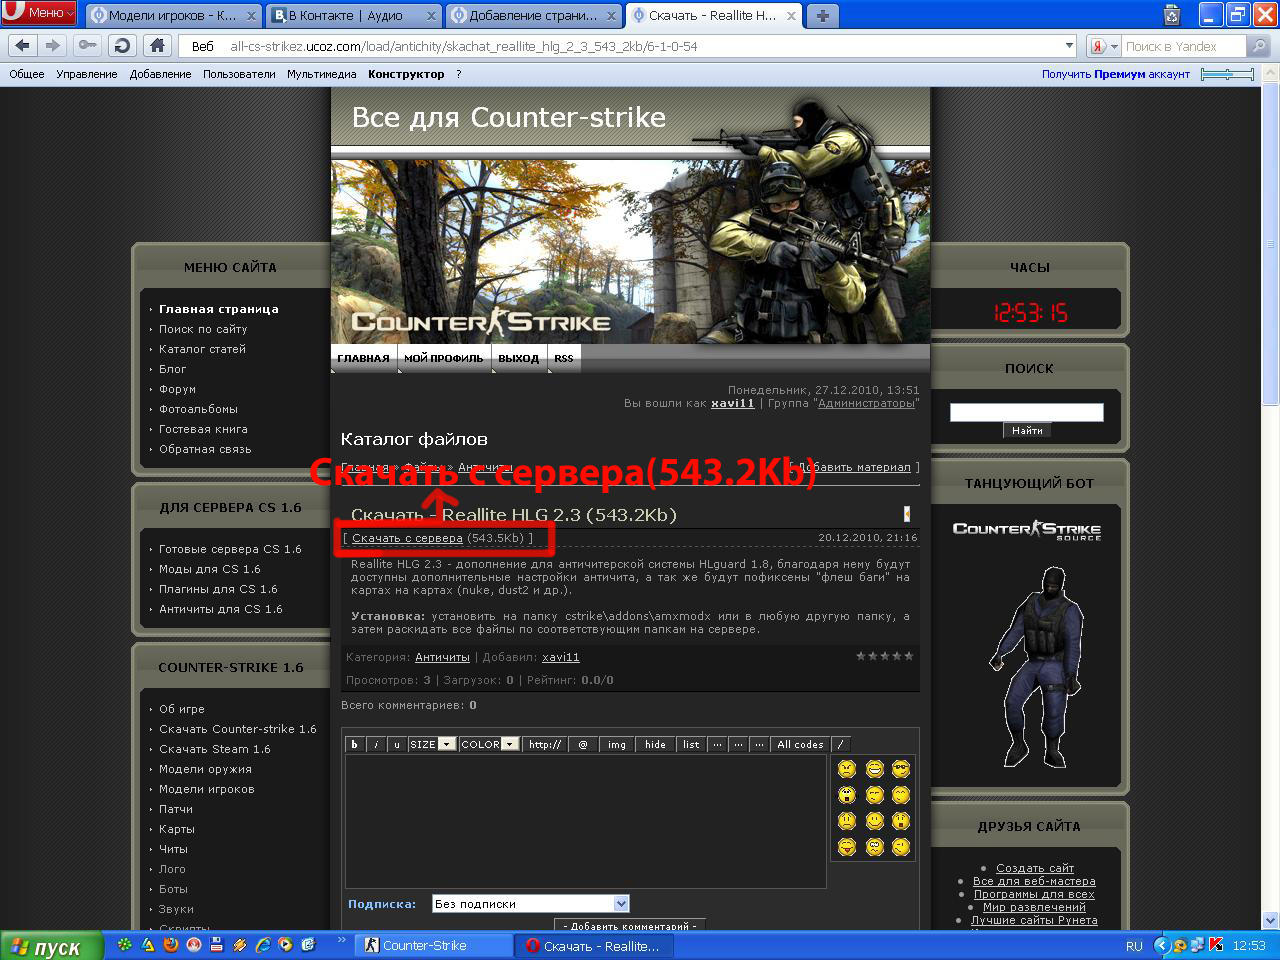Screen dimensions: 1280x960
Task: Open the closed tabs trash icon
Action: click(x=1171, y=15)
